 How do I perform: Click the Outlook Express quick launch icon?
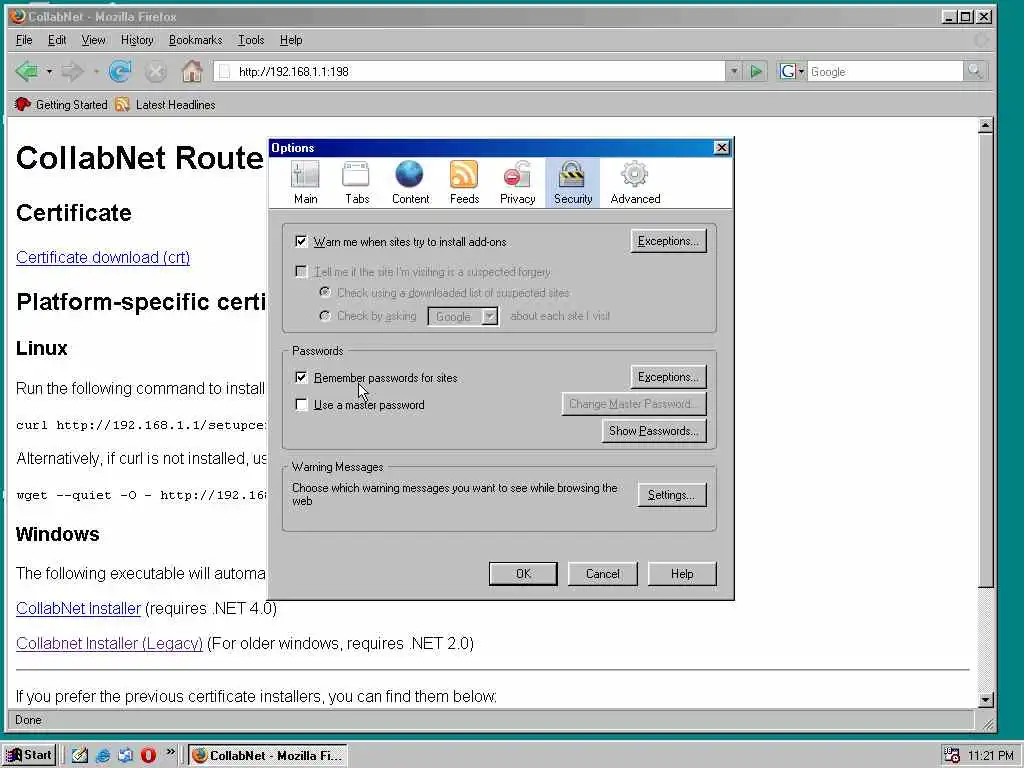(x=125, y=755)
